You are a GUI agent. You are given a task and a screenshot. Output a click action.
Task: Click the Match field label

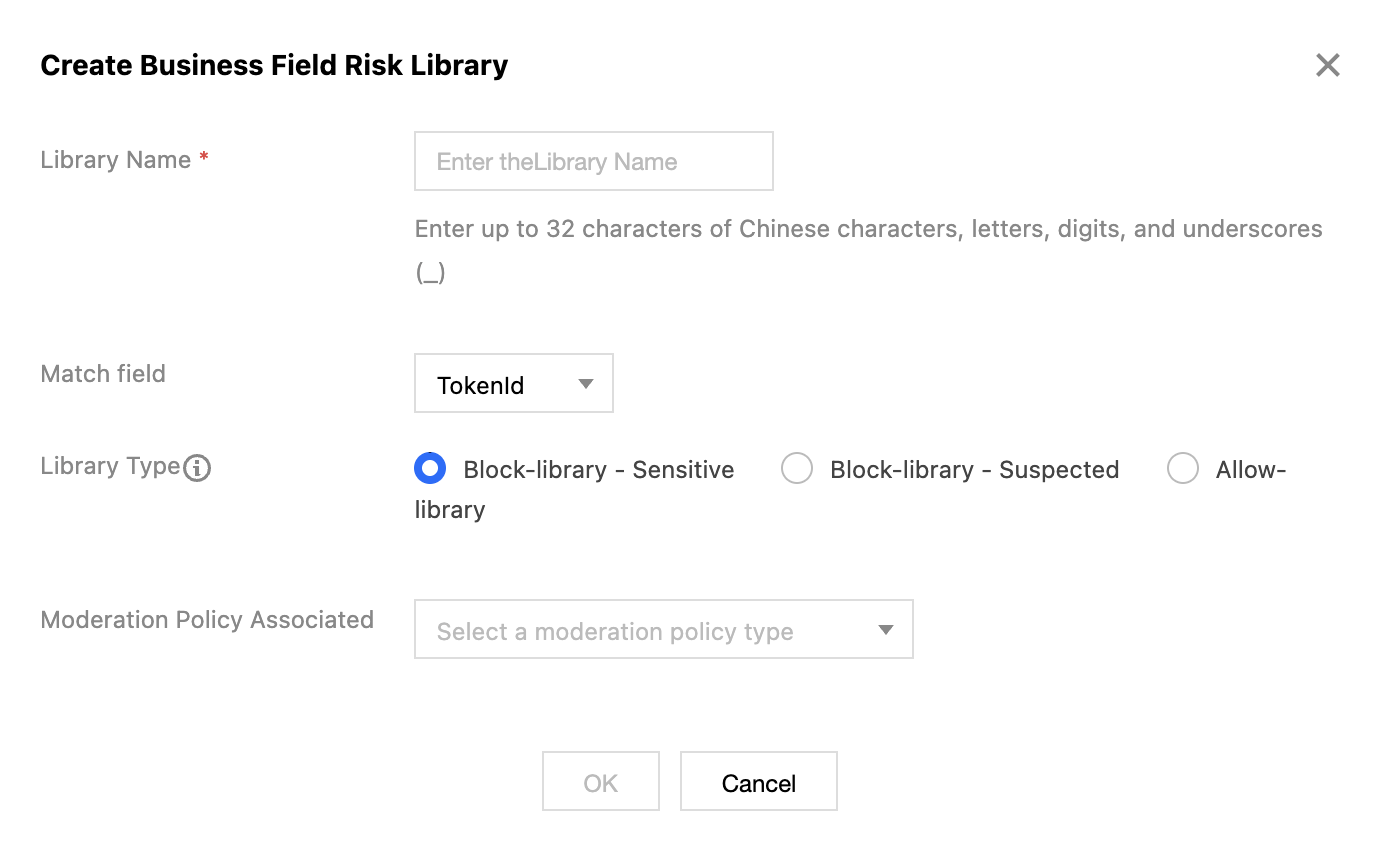(103, 374)
